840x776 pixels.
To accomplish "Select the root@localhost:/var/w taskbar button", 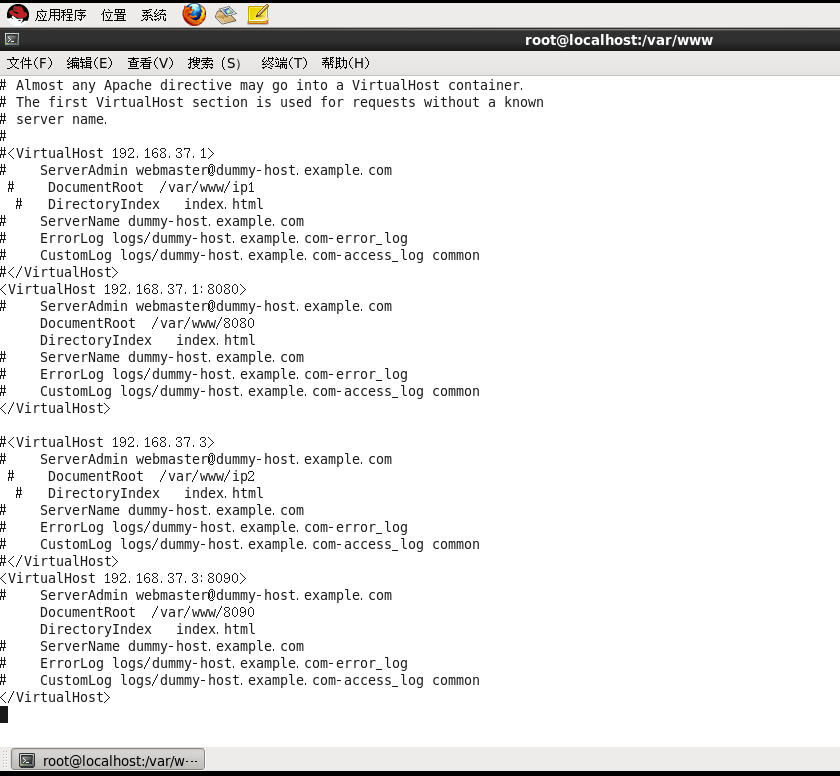I will (108, 760).
